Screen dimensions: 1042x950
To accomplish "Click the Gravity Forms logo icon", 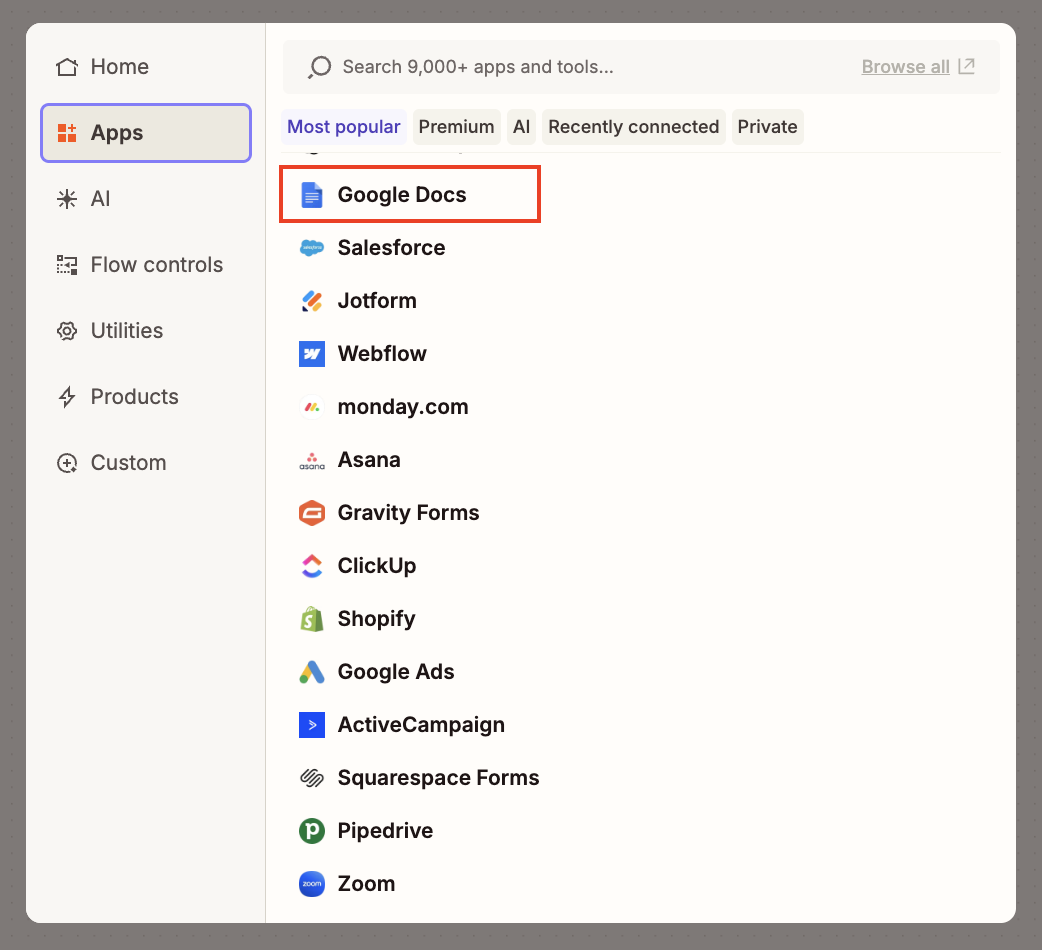I will coord(312,513).
